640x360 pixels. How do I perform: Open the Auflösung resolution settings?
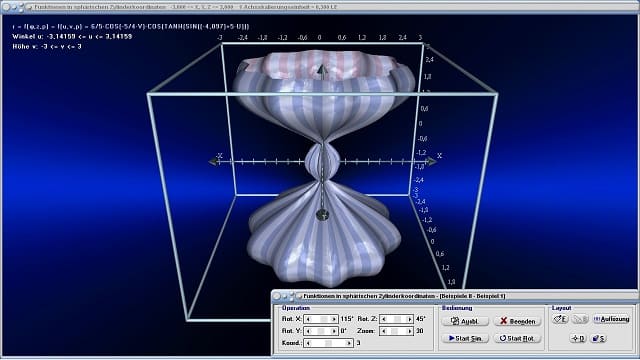pyautogui.click(x=611, y=319)
